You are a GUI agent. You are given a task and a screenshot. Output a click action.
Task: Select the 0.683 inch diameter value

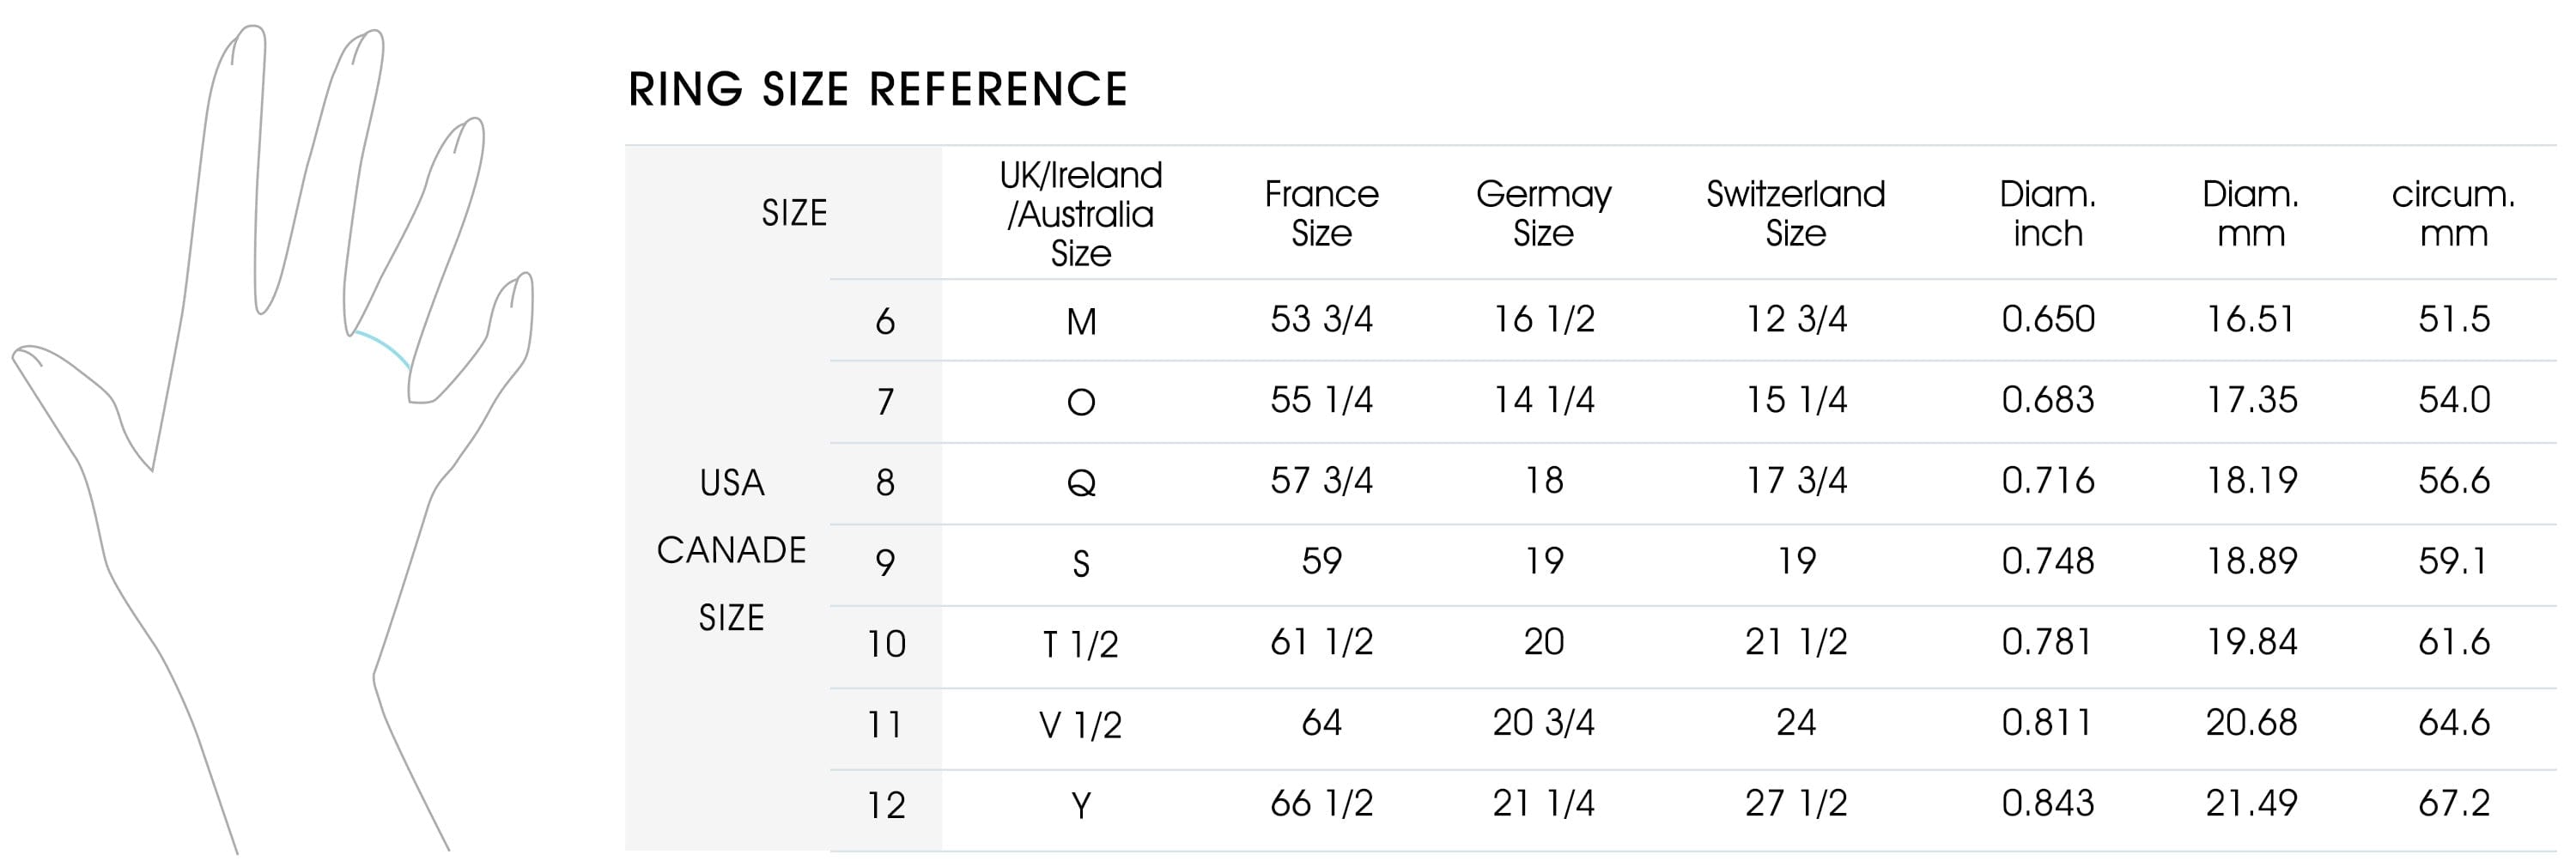point(2047,401)
